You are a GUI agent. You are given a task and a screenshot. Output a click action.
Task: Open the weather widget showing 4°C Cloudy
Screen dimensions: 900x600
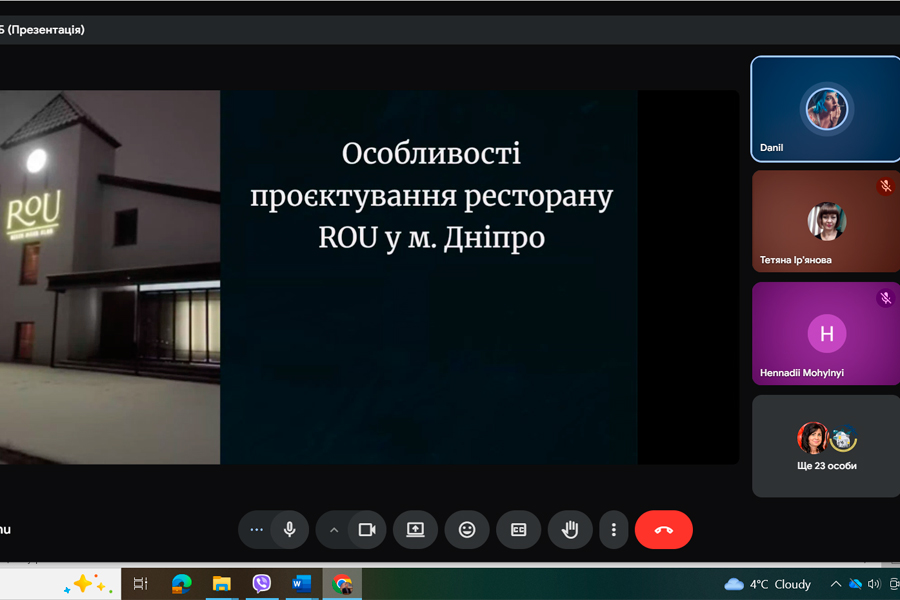click(767, 584)
